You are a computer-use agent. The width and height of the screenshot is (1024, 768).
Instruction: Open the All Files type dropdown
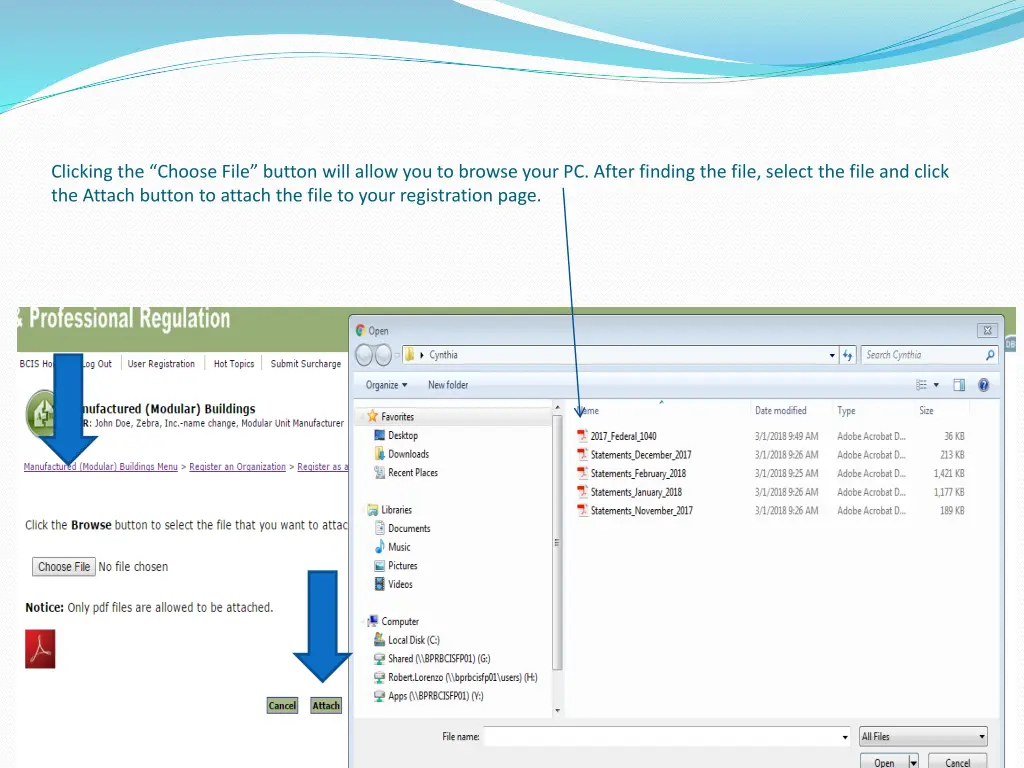pos(923,737)
